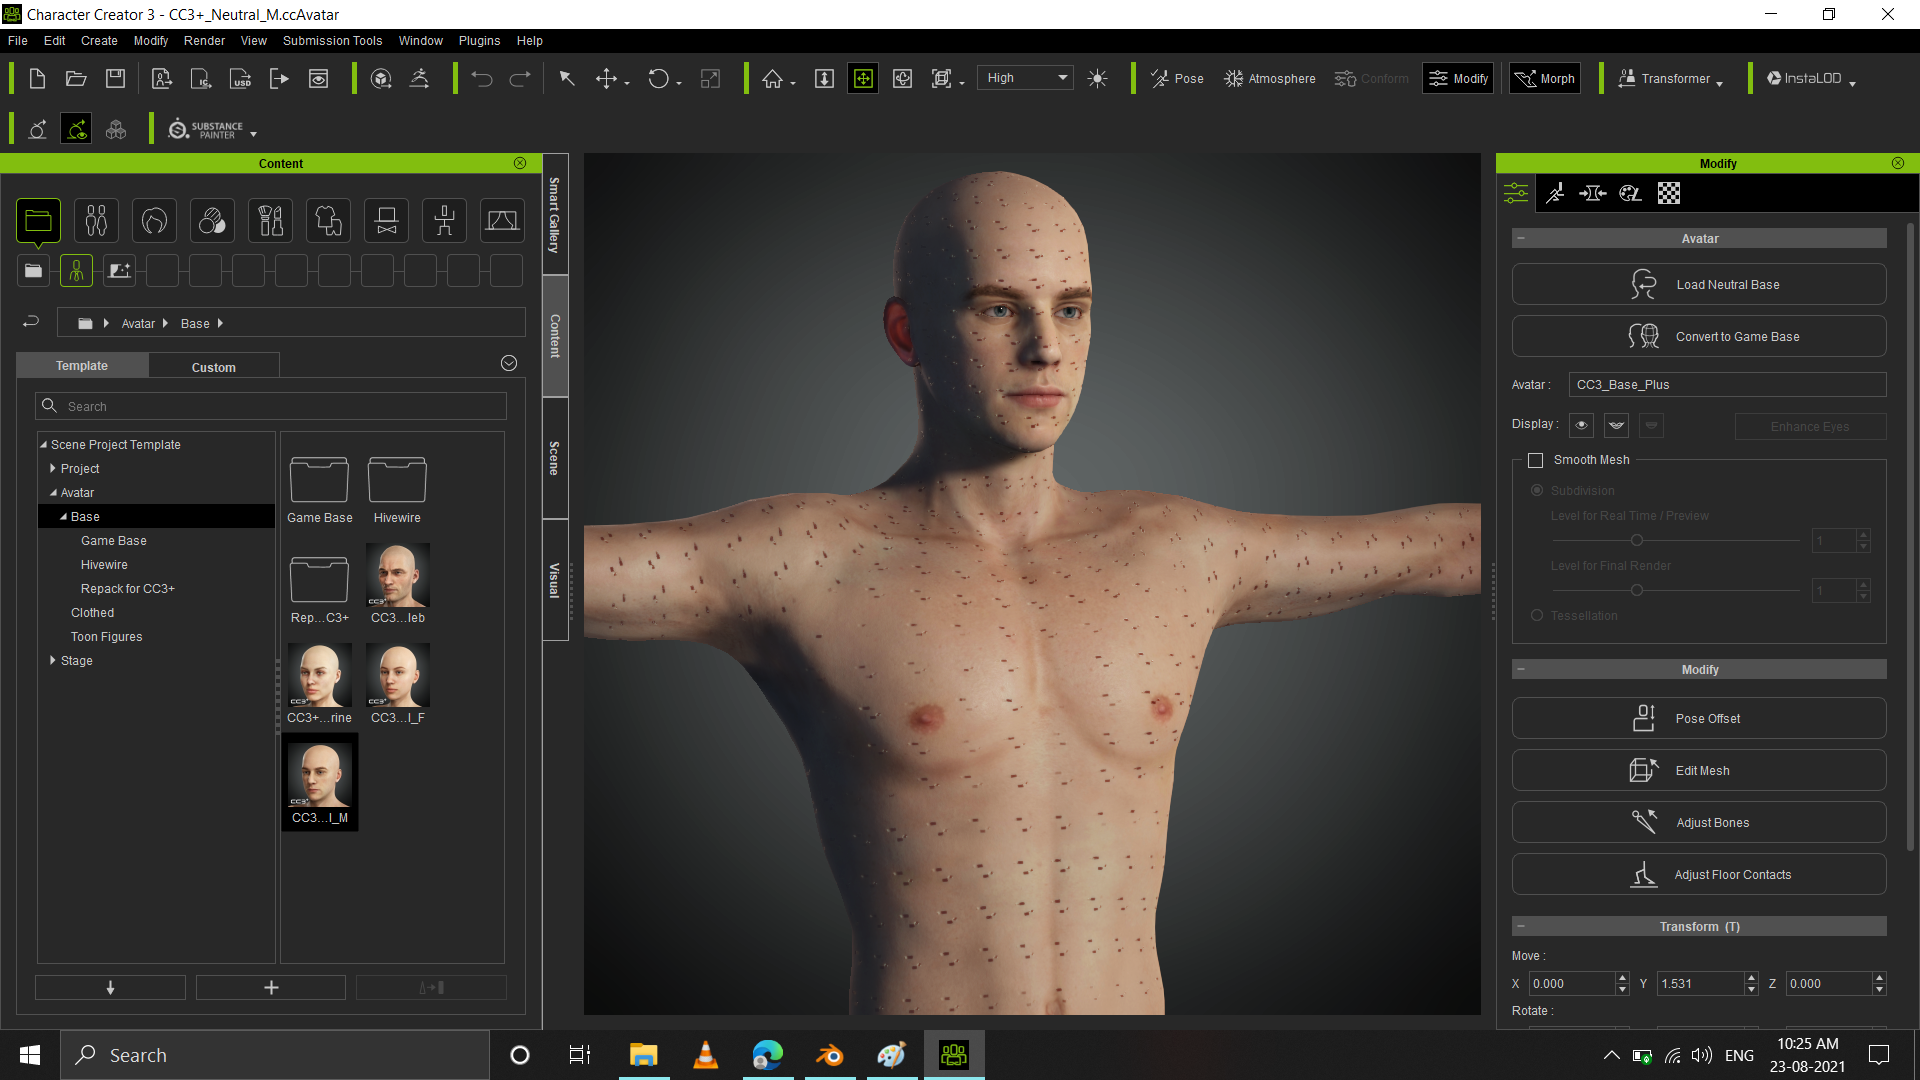
Task: Save project with the floppy disk icon
Action: click(116, 79)
